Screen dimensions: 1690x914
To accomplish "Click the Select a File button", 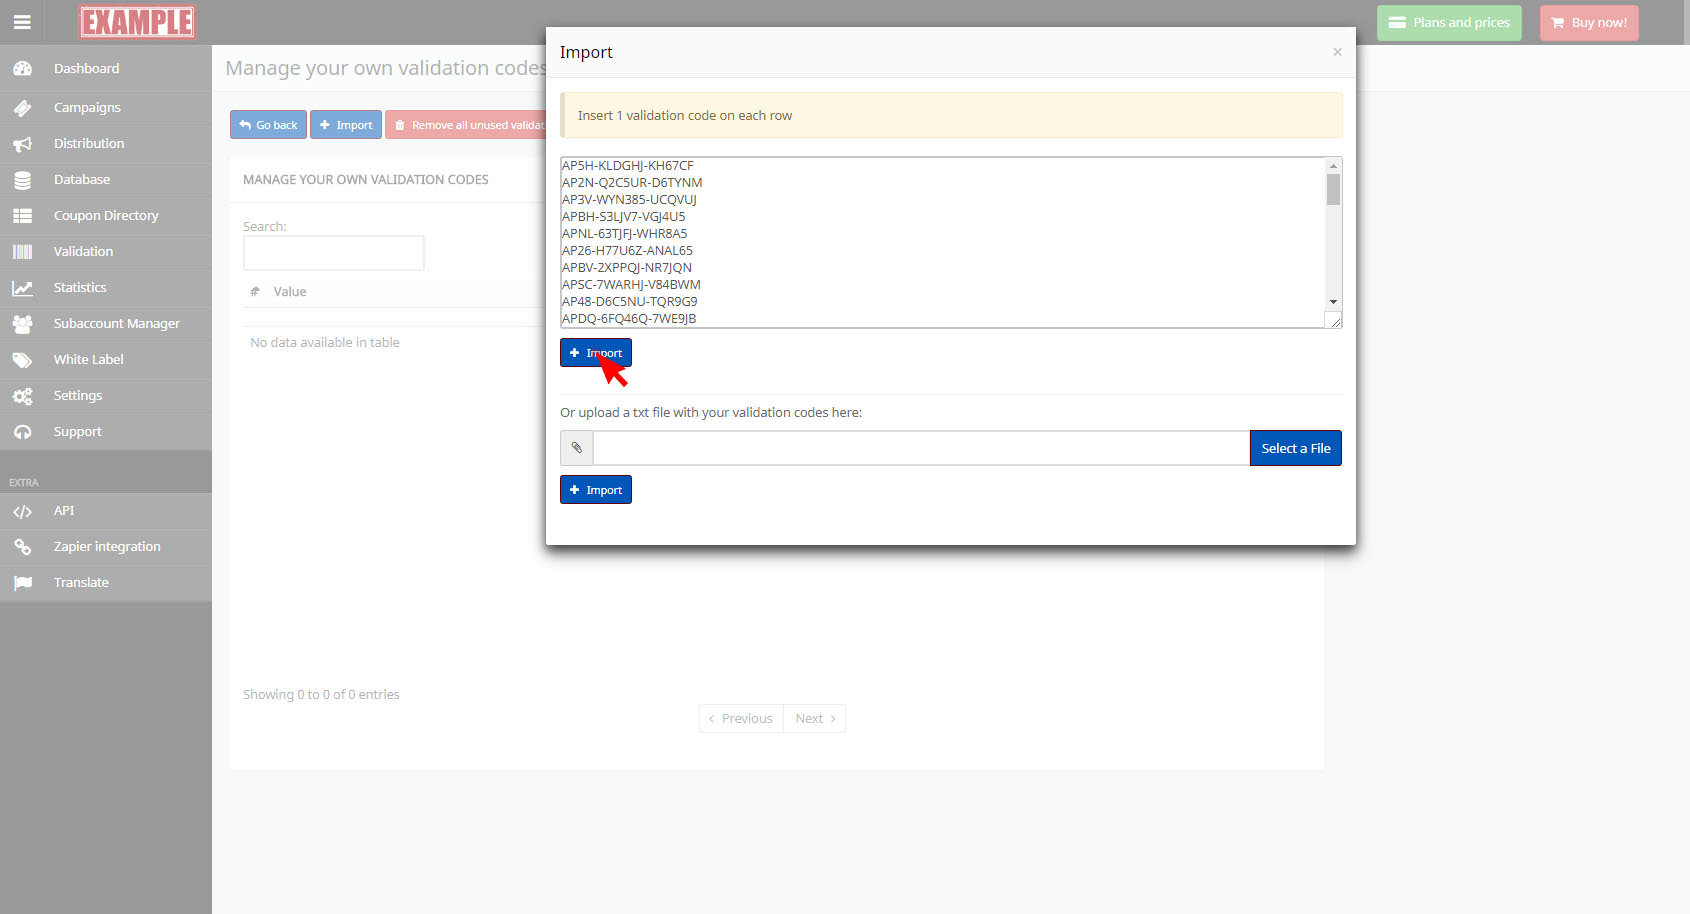I will (x=1295, y=448).
